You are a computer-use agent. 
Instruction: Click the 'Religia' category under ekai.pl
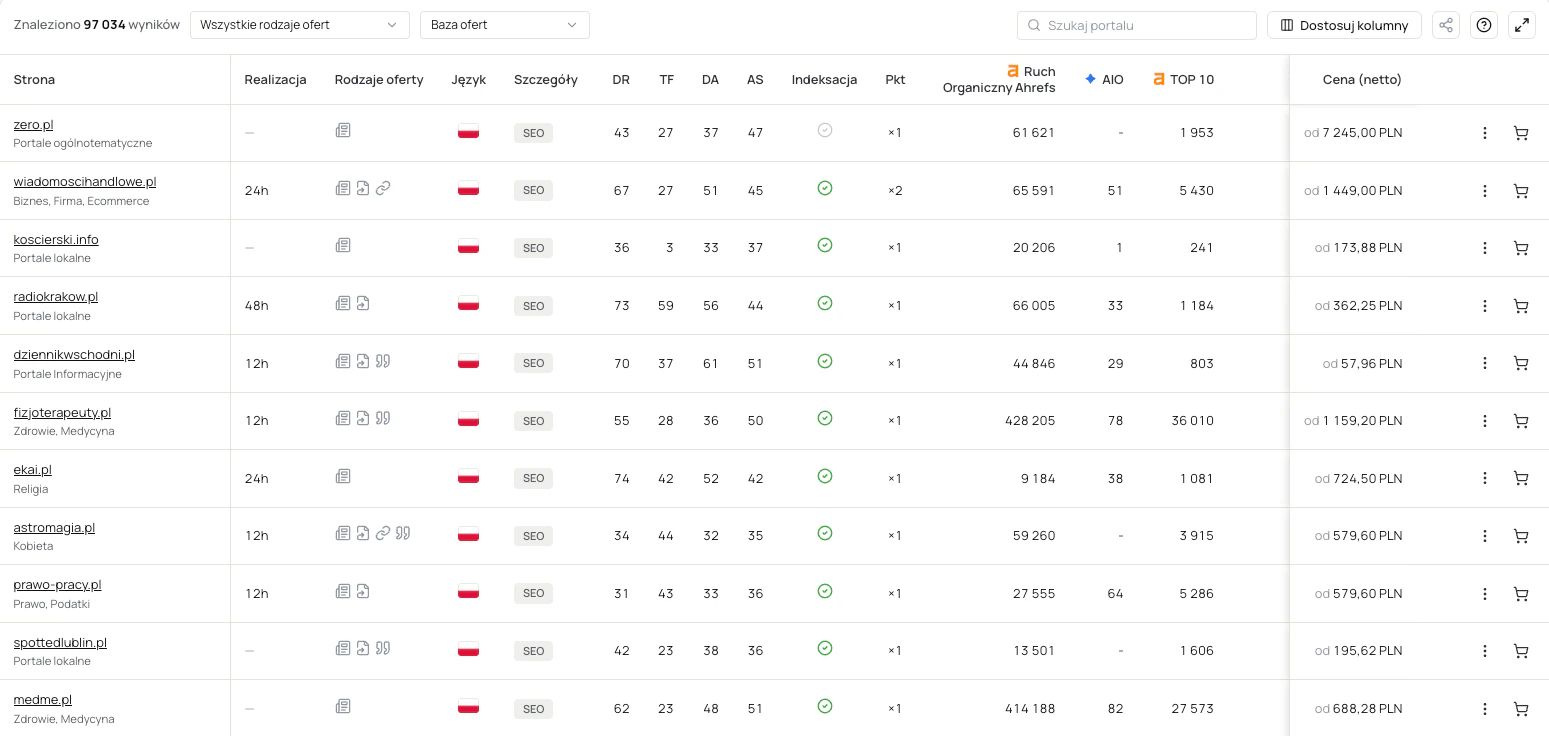click(31, 489)
